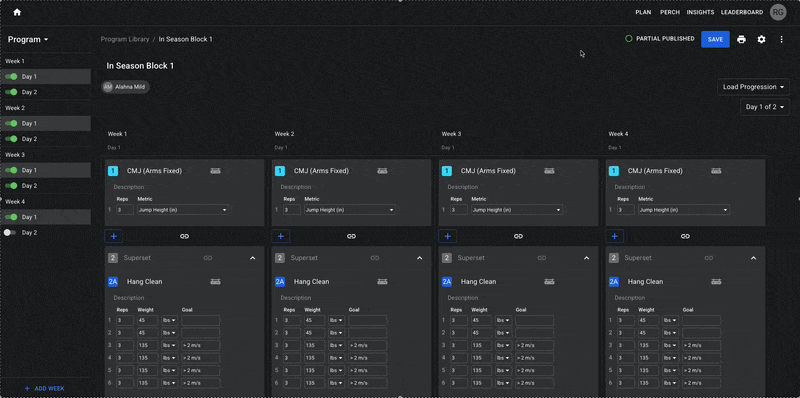800x398 pixels.
Task: Collapse the Week 4 Superset section
Action: click(754, 258)
